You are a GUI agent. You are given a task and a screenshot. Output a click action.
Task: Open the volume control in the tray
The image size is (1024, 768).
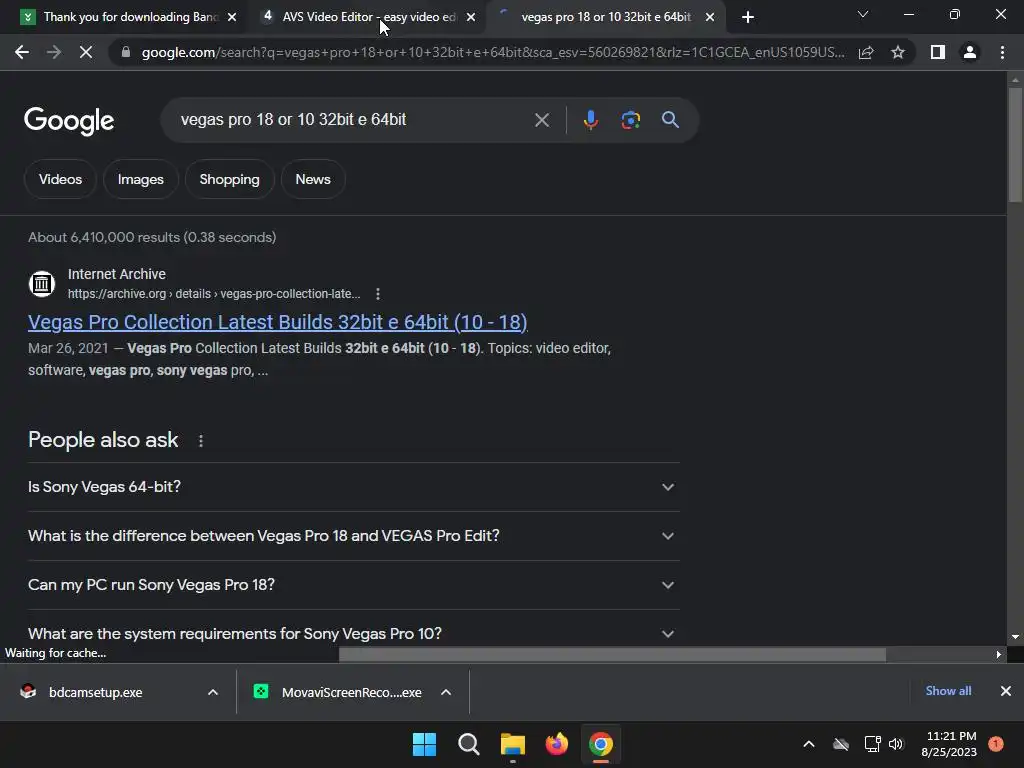(896, 744)
